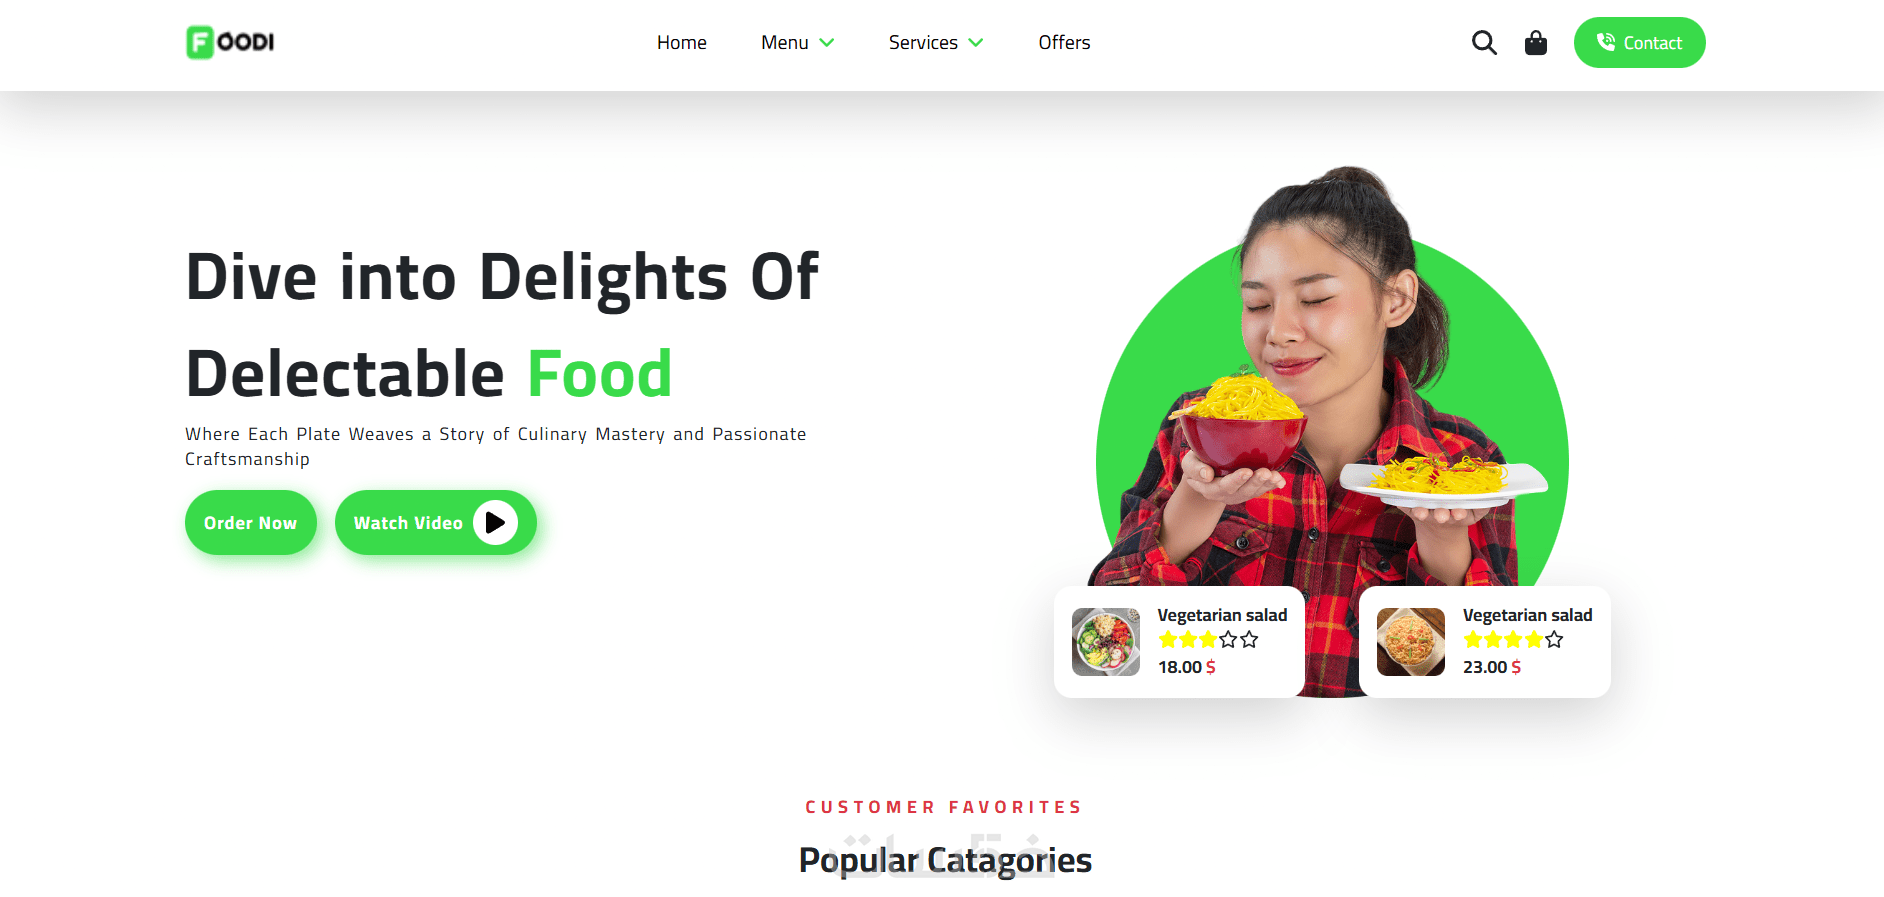Go to the Home nav link
This screenshot has height=897, width=1884.
tap(682, 42)
